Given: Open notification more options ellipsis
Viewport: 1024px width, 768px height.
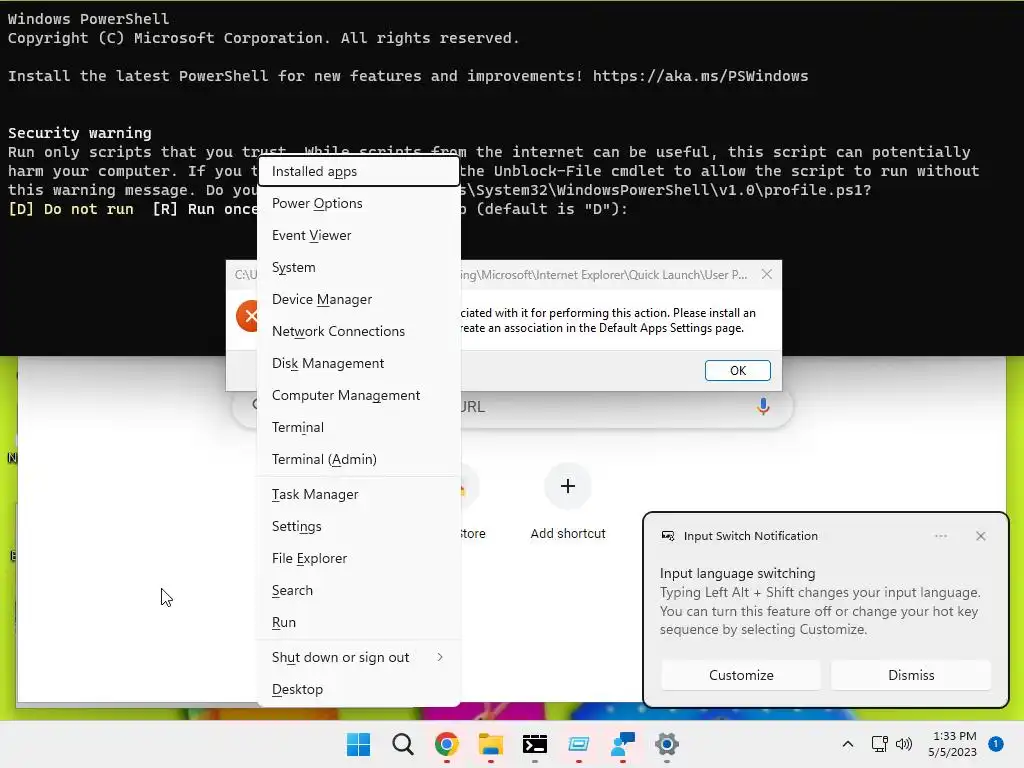Looking at the screenshot, I should (x=940, y=536).
